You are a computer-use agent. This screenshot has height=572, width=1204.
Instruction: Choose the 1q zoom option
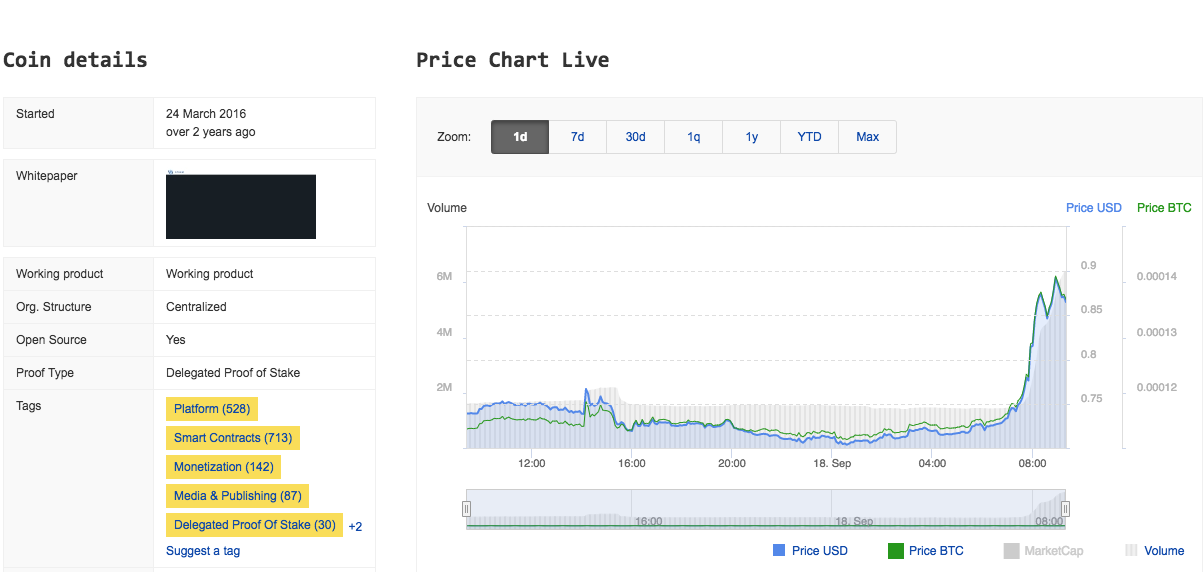(x=694, y=137)
